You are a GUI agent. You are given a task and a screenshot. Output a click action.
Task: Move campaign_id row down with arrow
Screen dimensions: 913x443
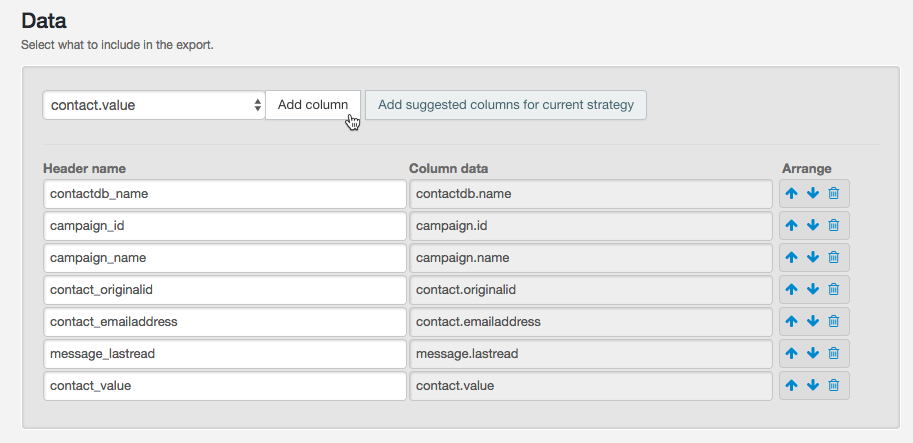812,226
